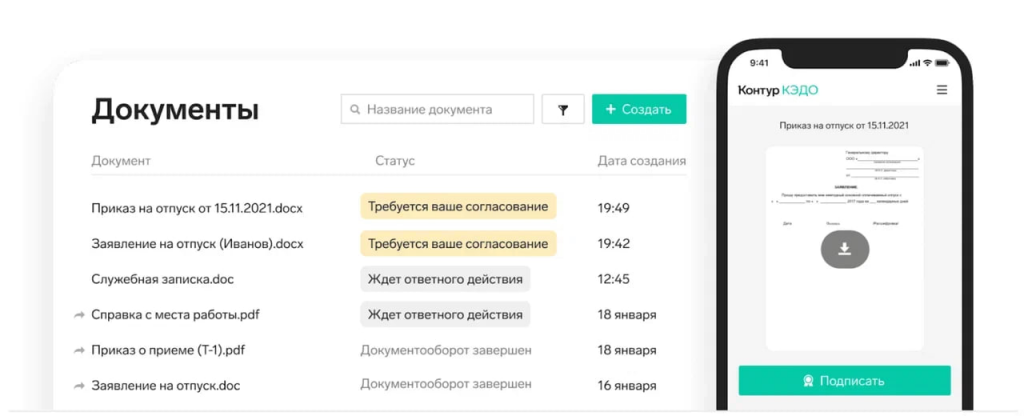Viewport: 1024px width, 416px height.
Task: Tap the phone title Приказ на отпуск от 15.11.2021
Action: pos(844,126)
